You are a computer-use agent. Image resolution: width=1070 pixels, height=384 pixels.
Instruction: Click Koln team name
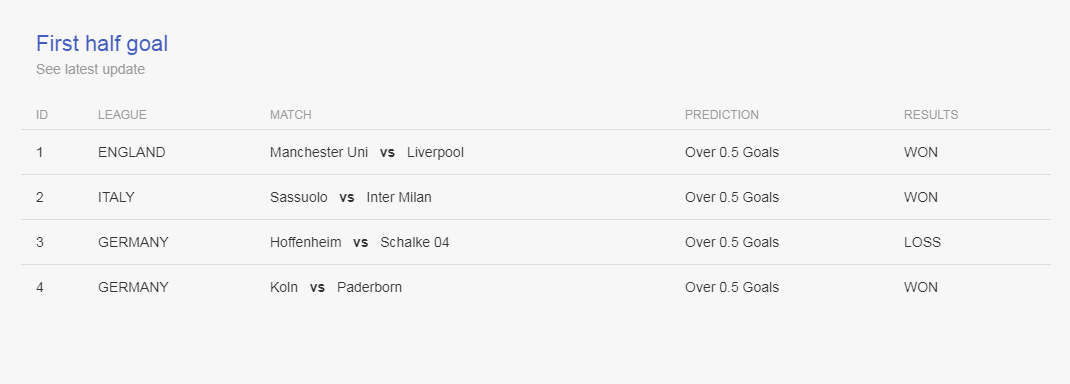click(284, 287)
